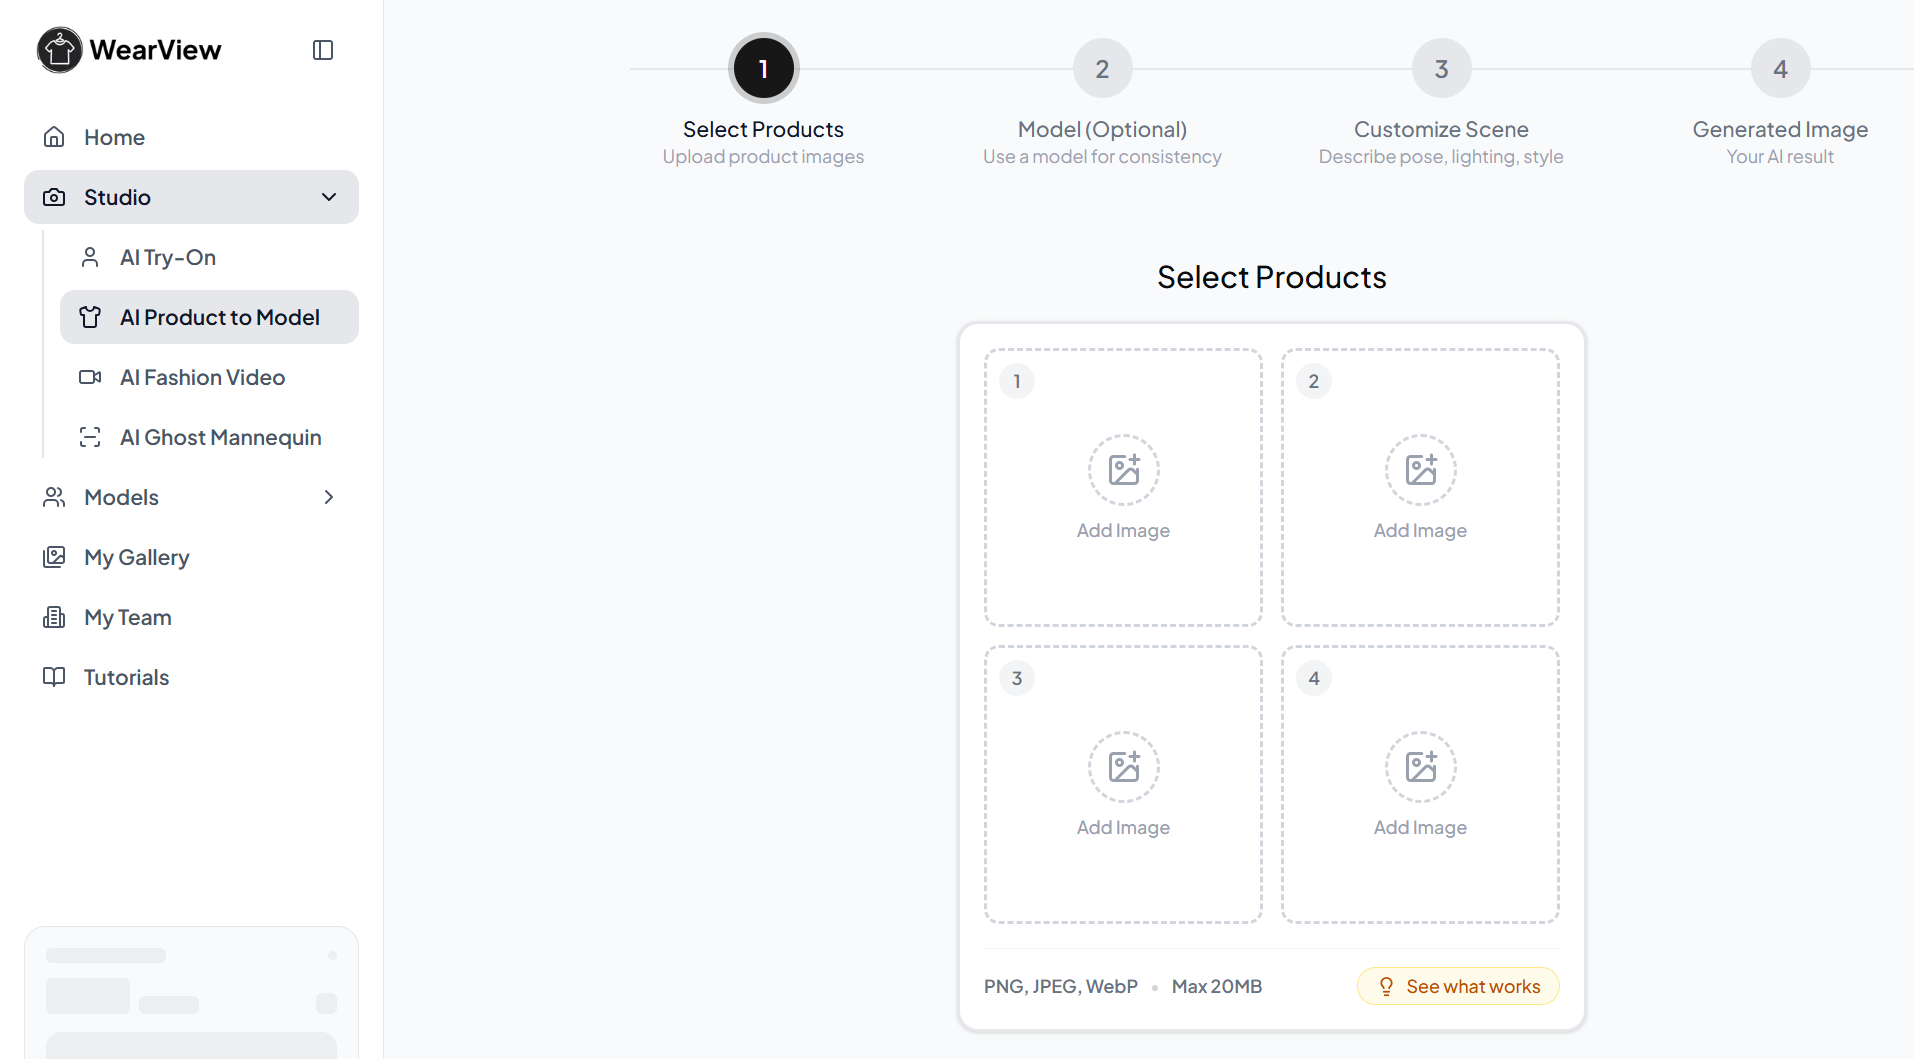Click See what works button
This screenshot has height=1059, width=1914.
click(x=1458, y=986)
